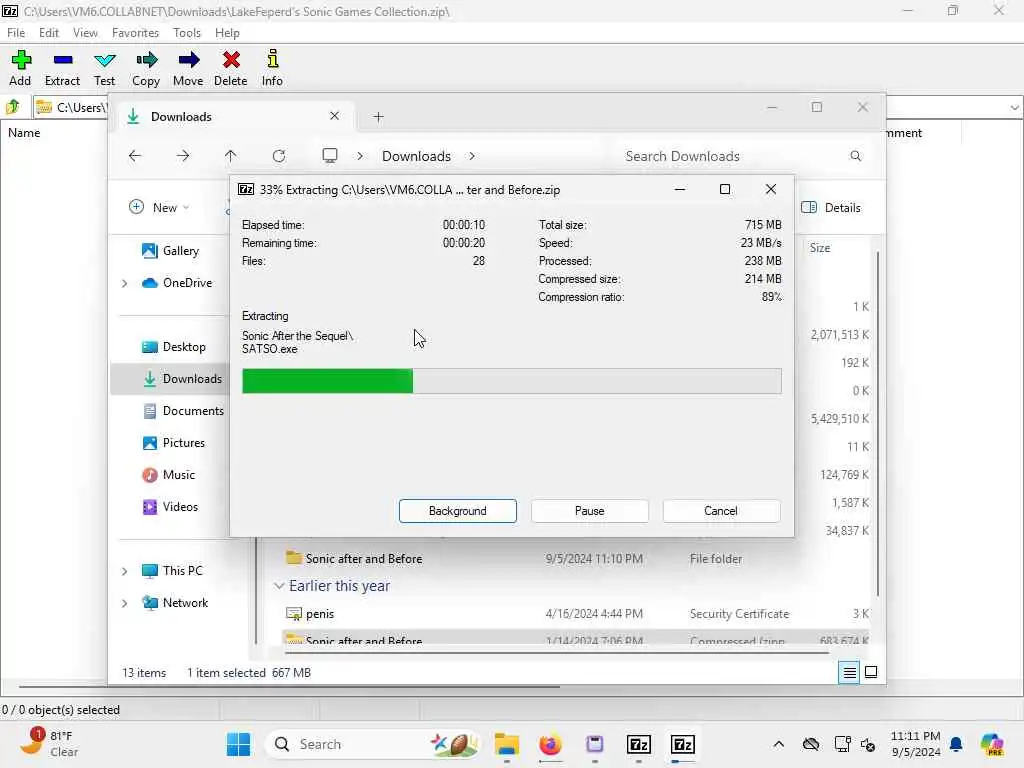The image size is (1024, 768).
Task: Close the Downloads tab
Action: click(x=334, y=116)
